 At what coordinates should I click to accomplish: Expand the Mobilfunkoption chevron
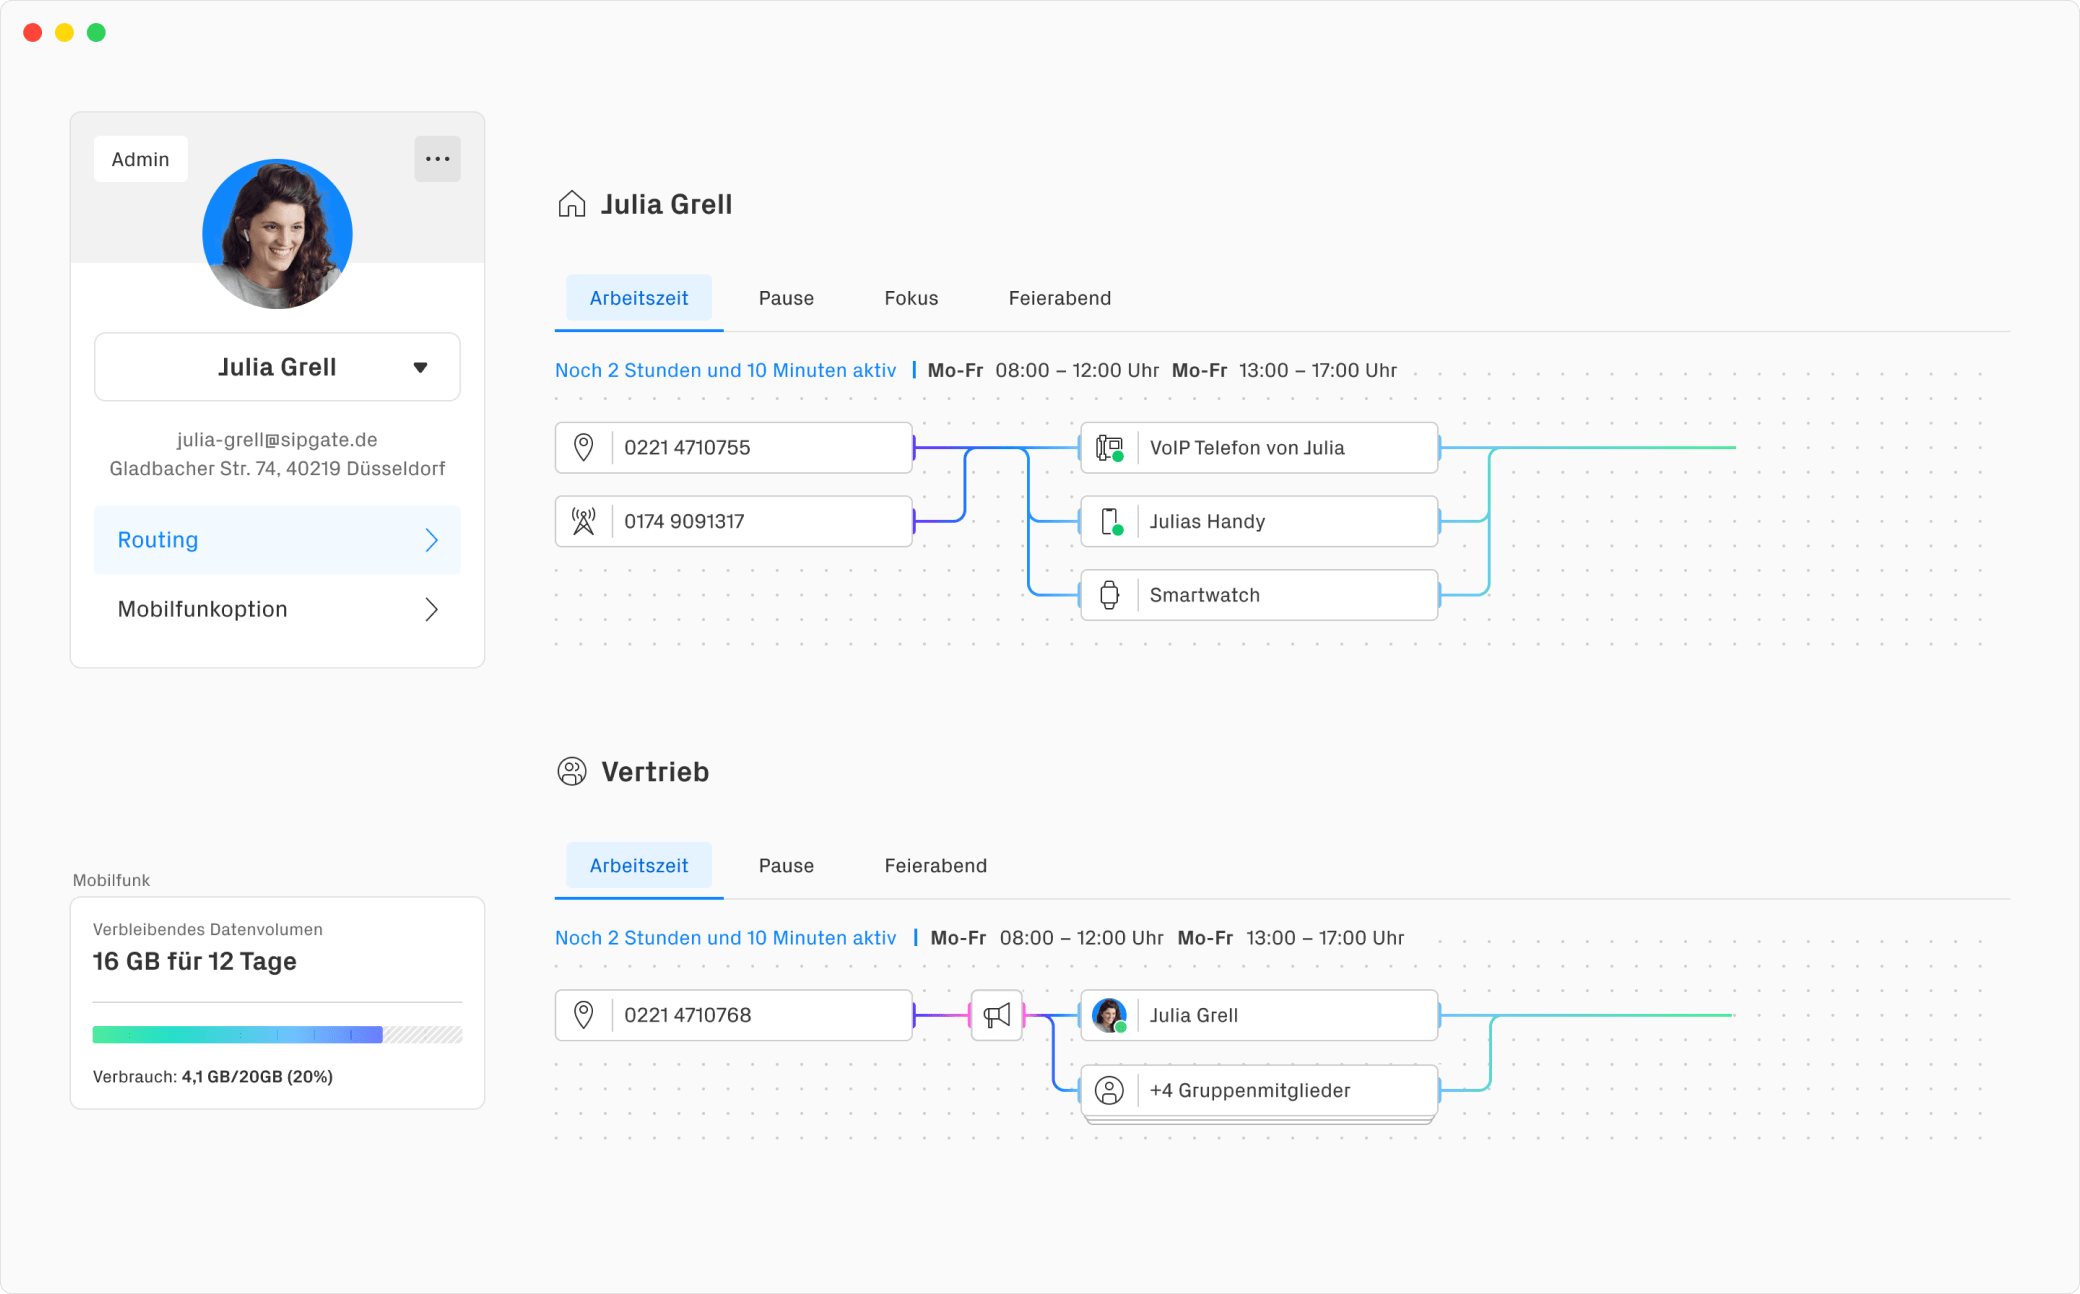click(431, 609)
